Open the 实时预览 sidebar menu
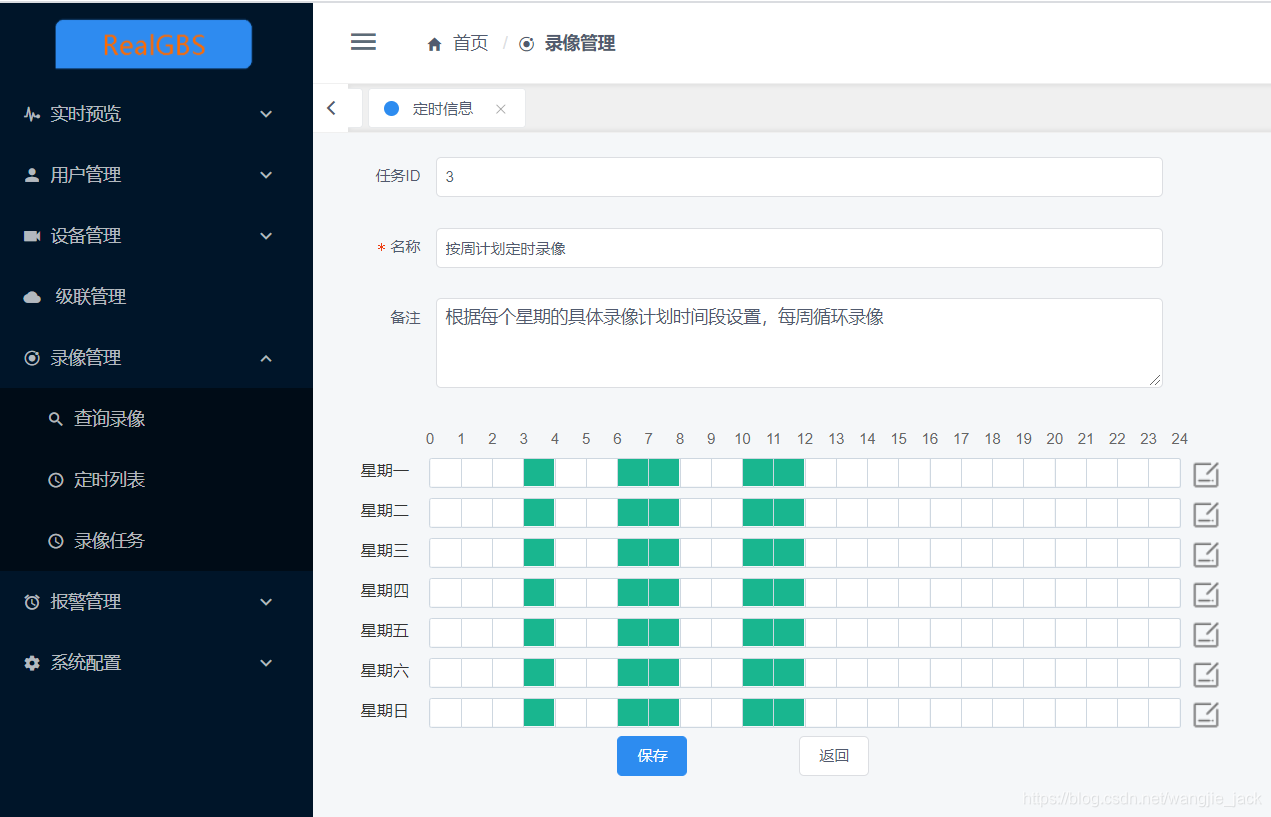The width and height of the screenshot is (1271, 817). (156, 114)
